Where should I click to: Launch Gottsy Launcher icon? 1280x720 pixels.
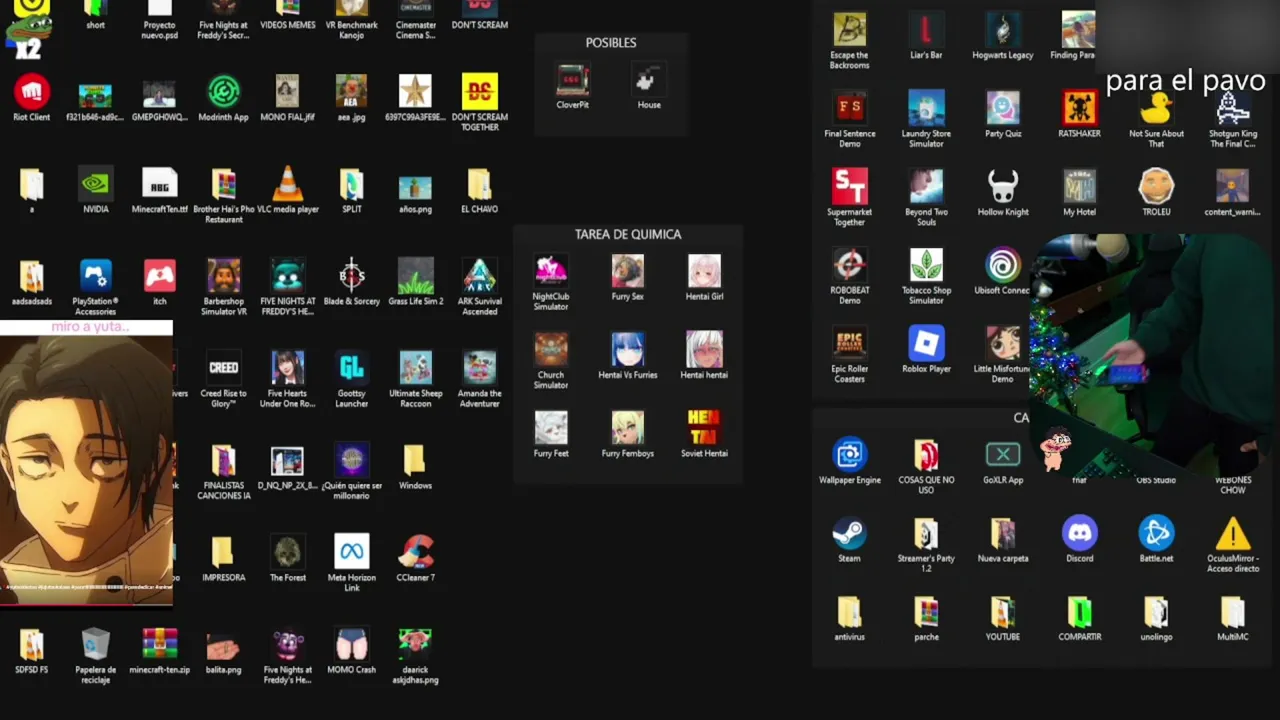pos(351,368)
